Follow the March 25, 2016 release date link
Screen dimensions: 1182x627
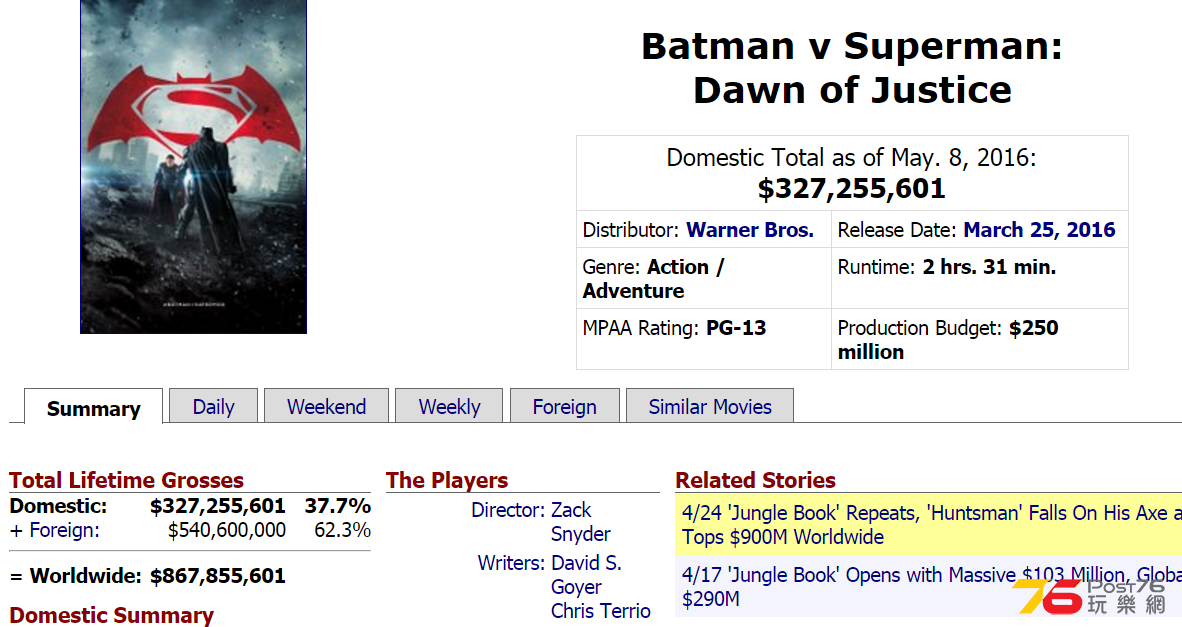point(1040,230)
